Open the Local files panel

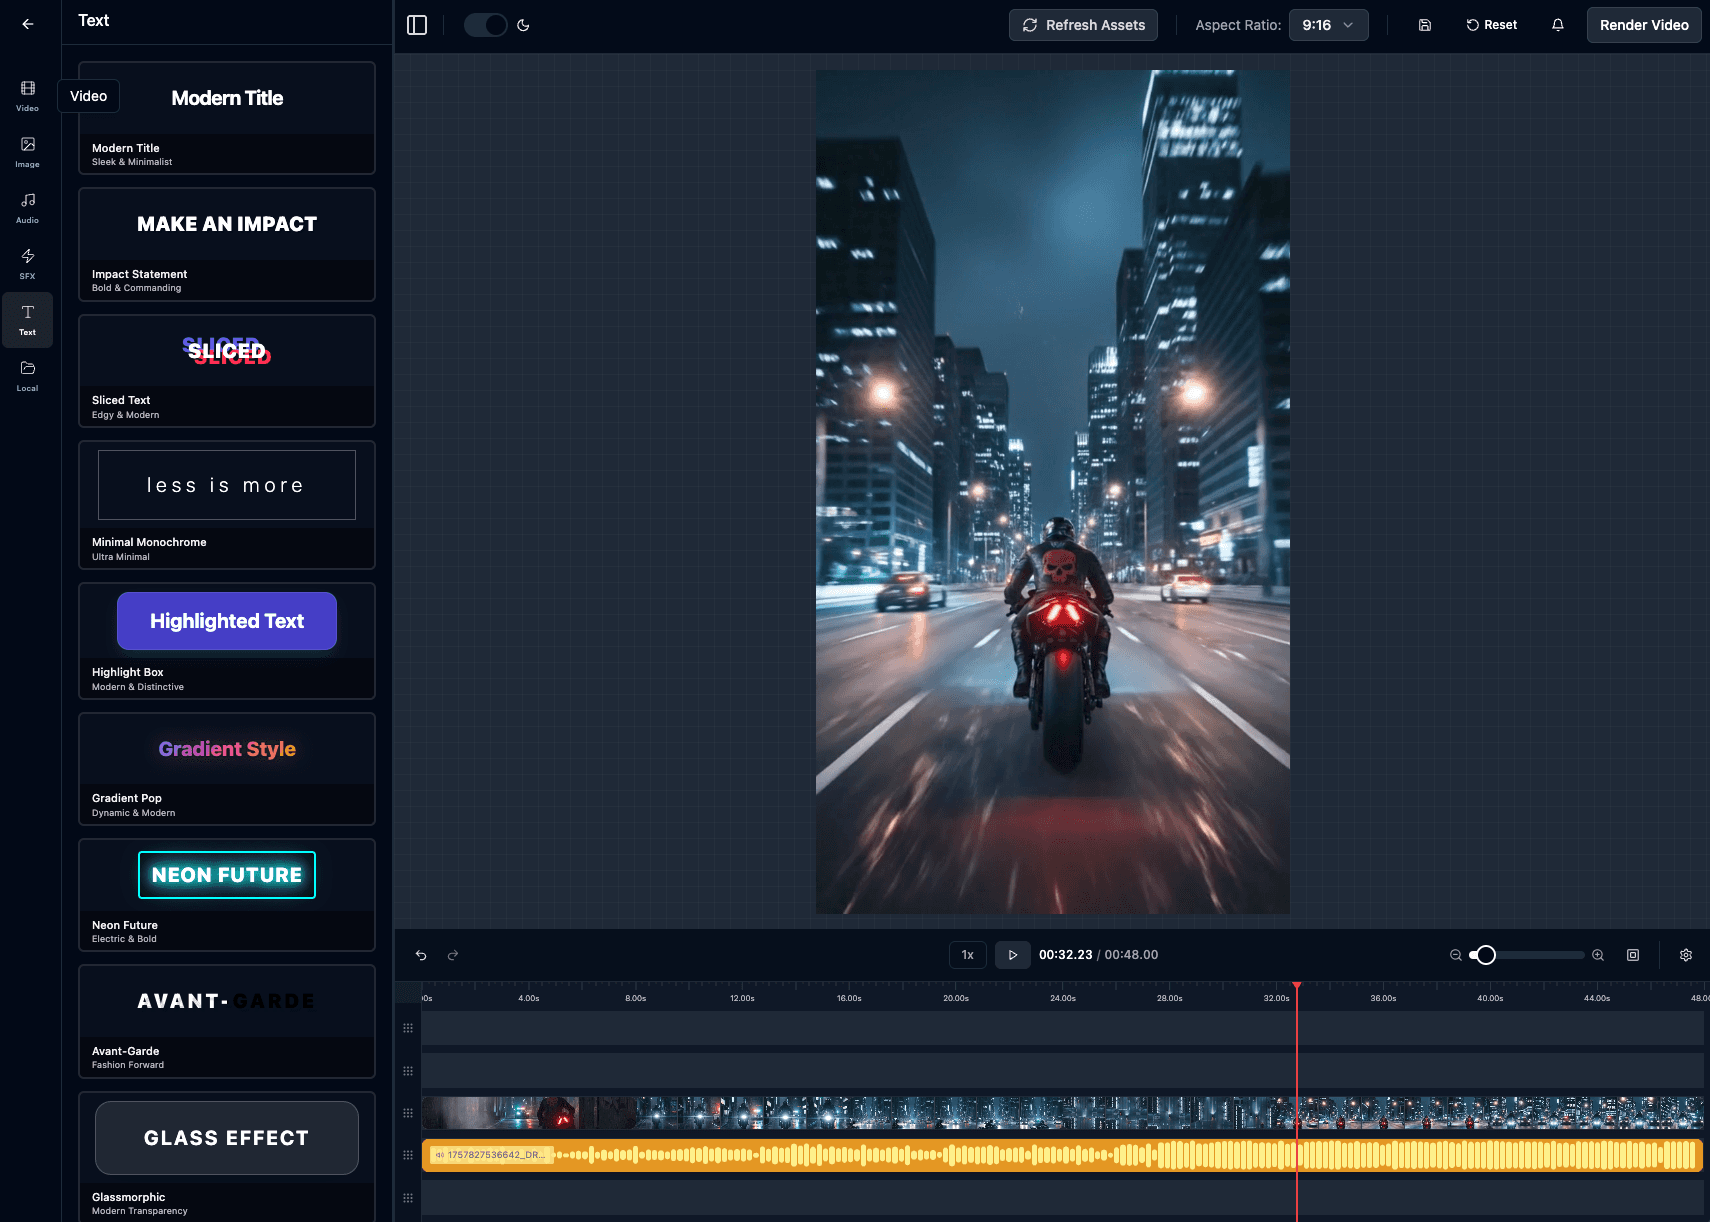pyautogui.click(x=27, y=375)
